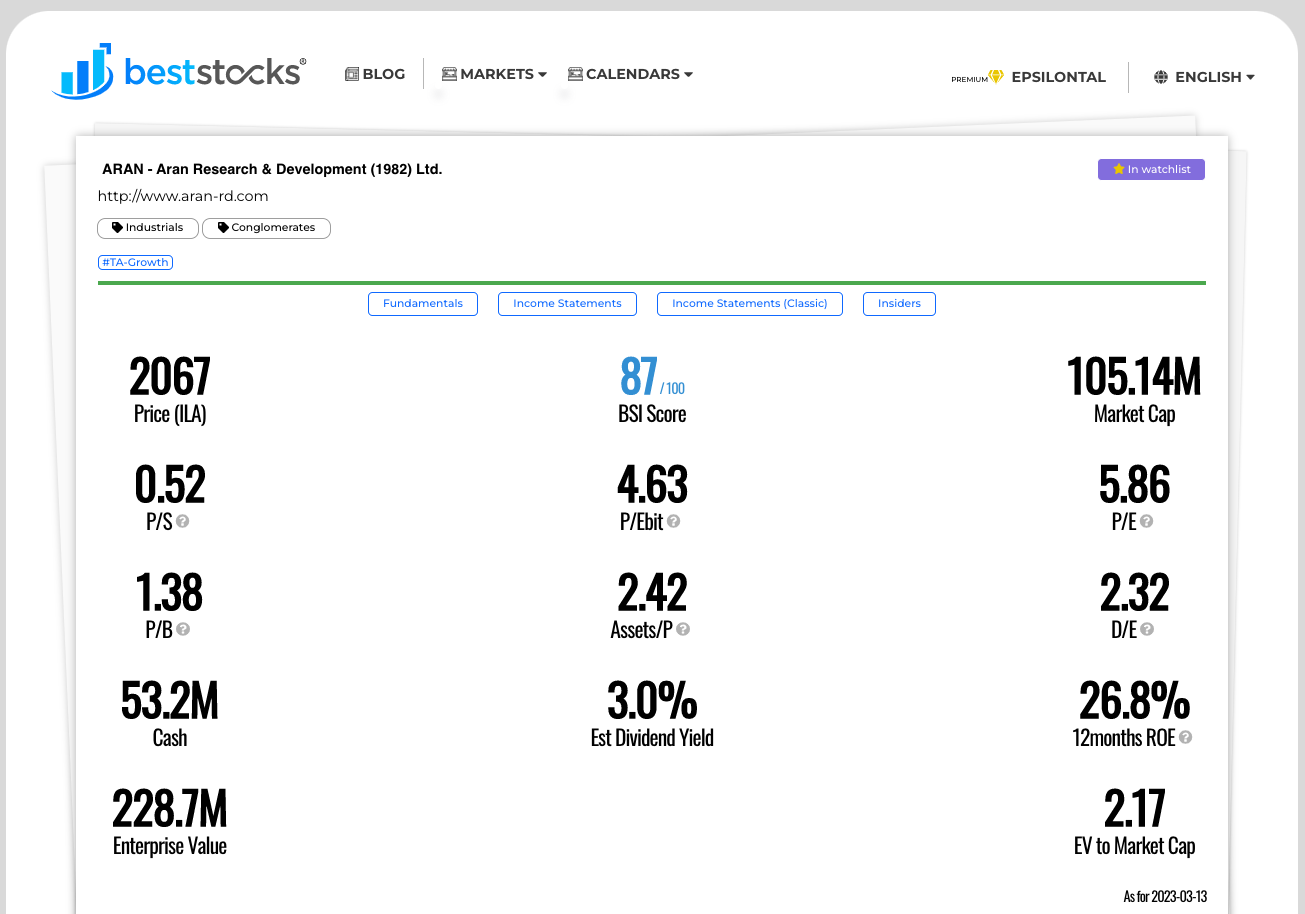
Task: Click the Blog newspaper icon
Action: click(352, 74)
